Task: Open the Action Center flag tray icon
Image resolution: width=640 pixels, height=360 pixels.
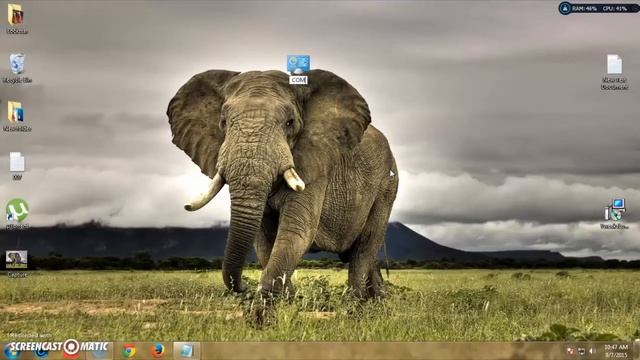Action: [571, 351]
